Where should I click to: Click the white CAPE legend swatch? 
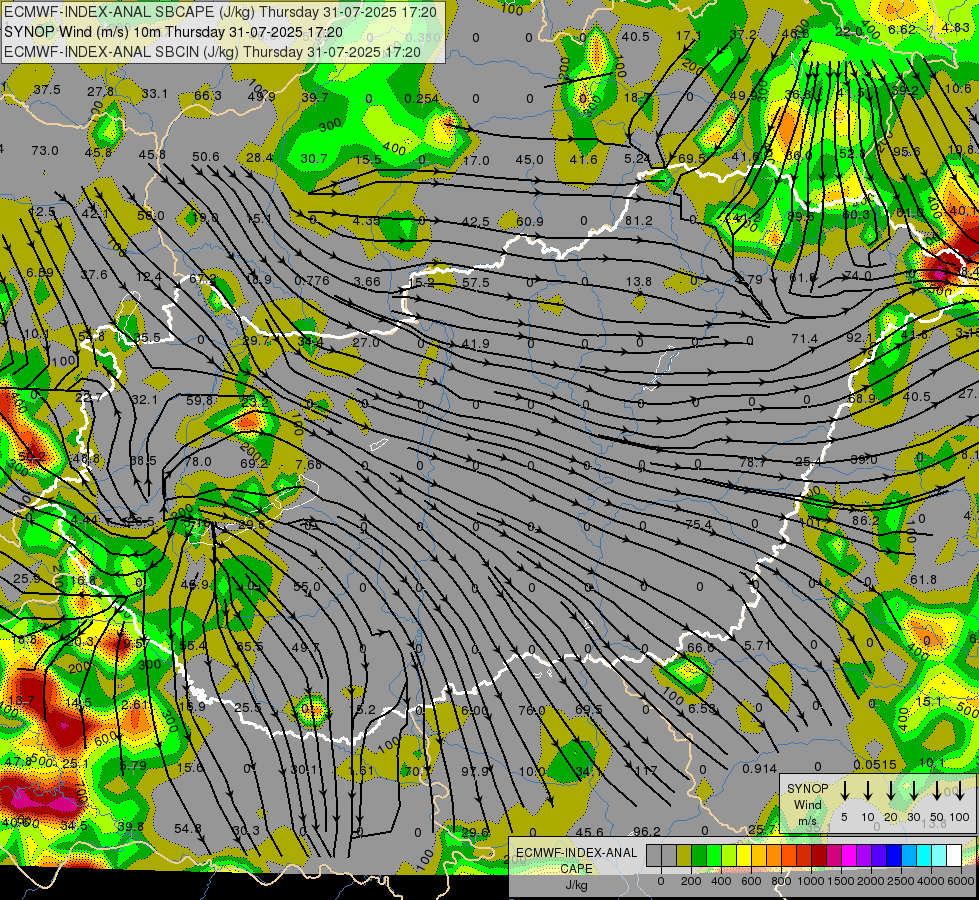953,856
